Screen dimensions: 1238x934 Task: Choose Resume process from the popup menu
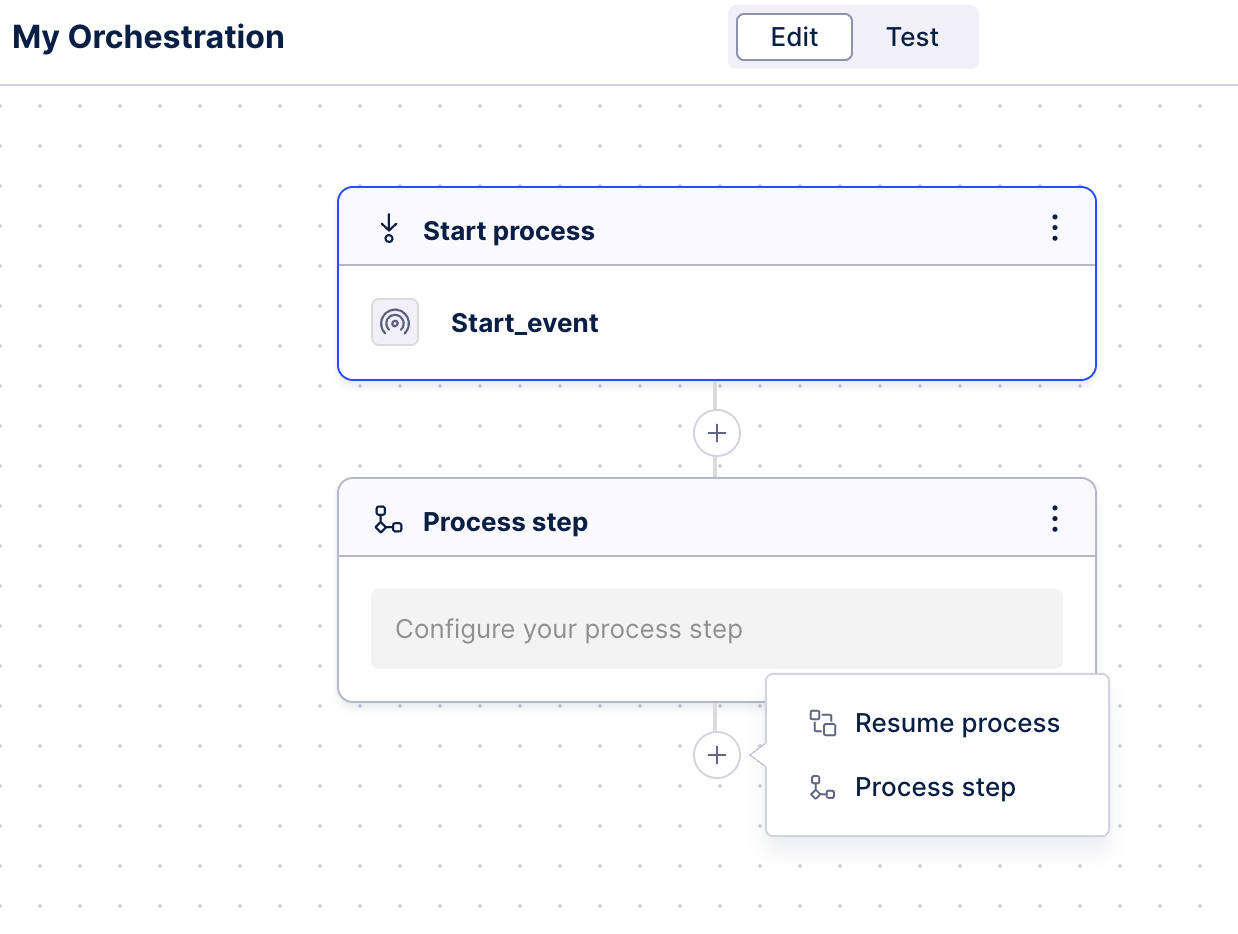pos(956,723)
